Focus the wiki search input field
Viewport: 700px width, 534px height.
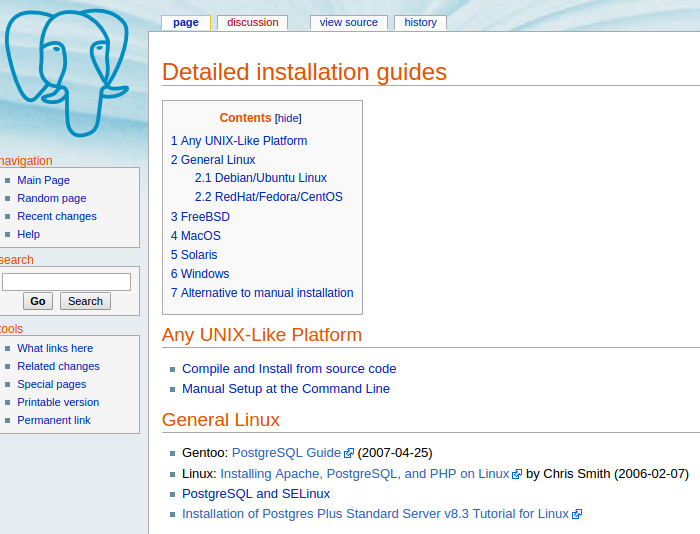pyautogui.click(x=67, y=282)
